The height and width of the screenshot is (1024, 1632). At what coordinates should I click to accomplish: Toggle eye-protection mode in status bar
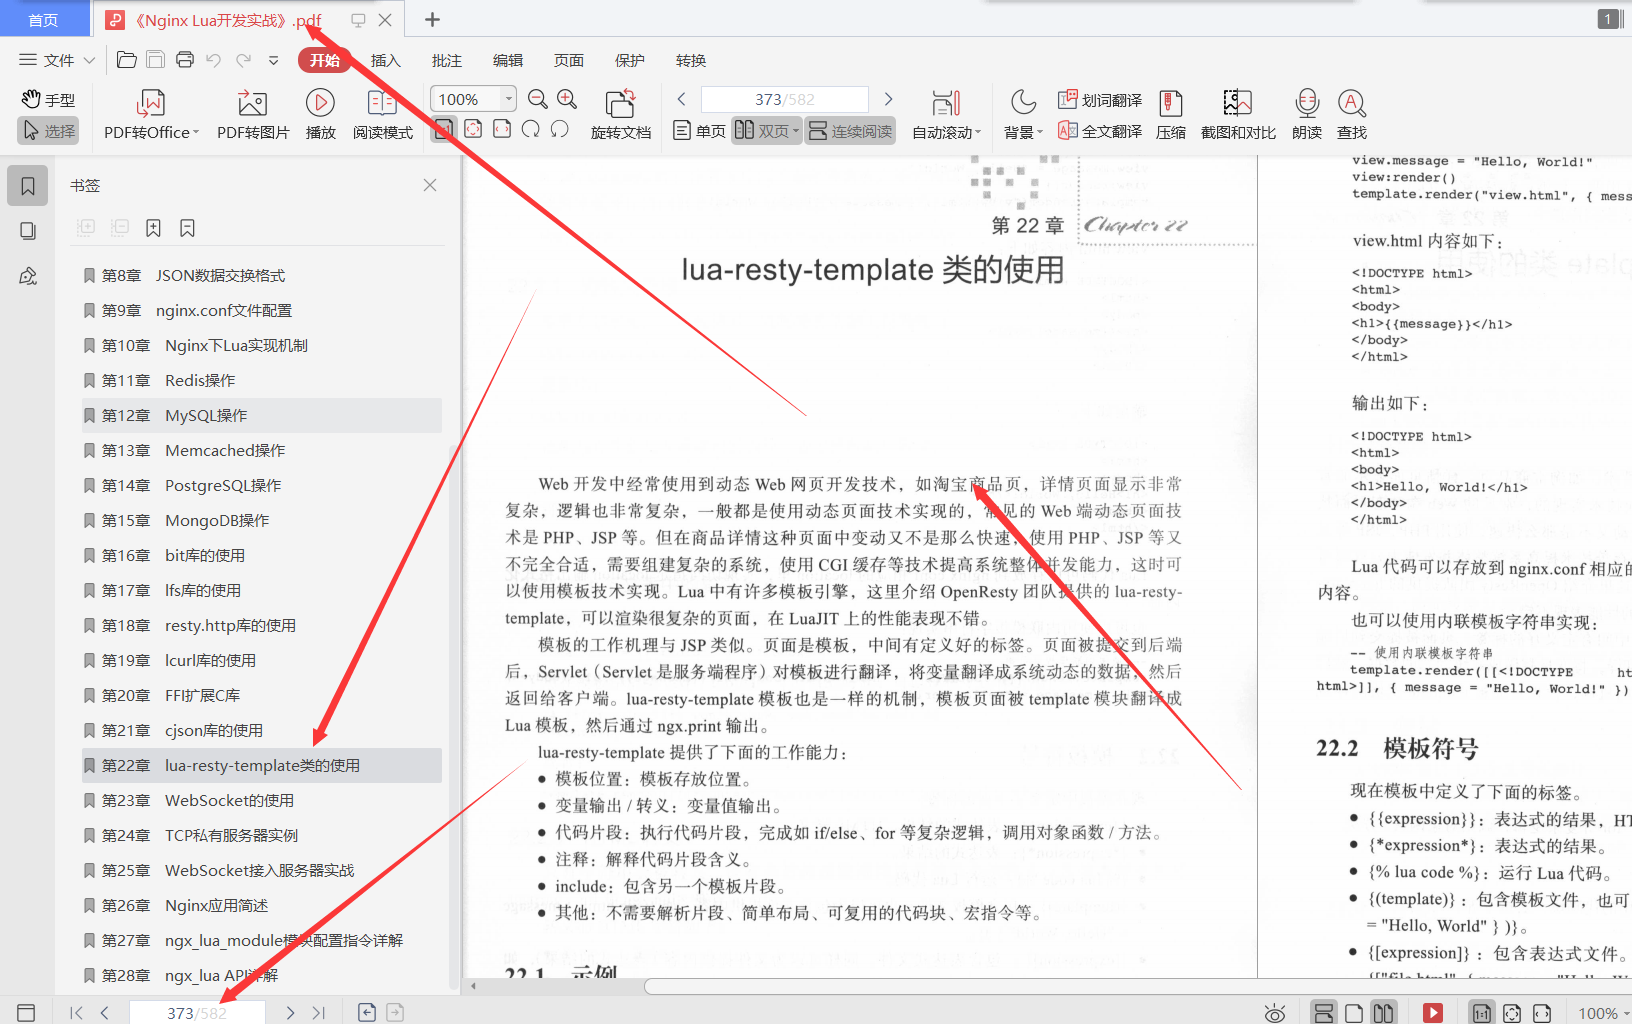point(1274,1012)
